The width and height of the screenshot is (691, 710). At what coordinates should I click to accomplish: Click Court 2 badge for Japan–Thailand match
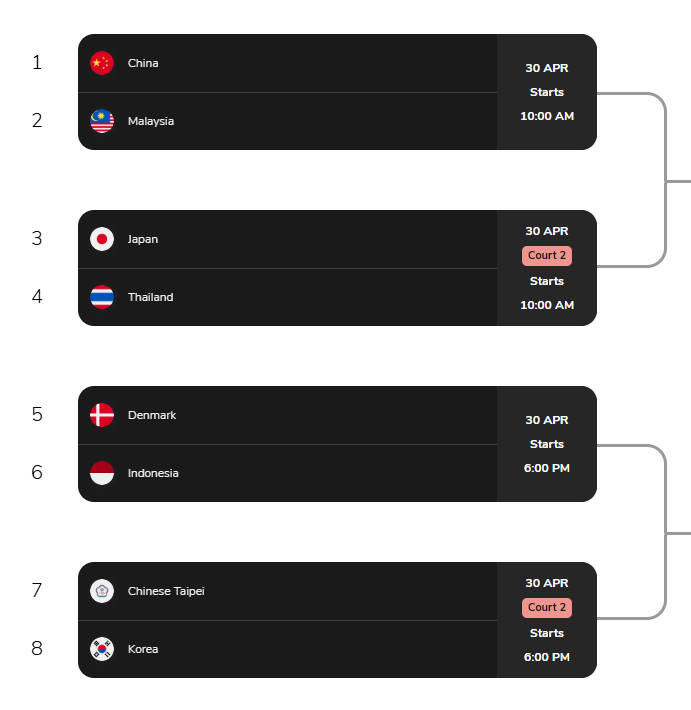pyautogui.click(x=547, y=256)
